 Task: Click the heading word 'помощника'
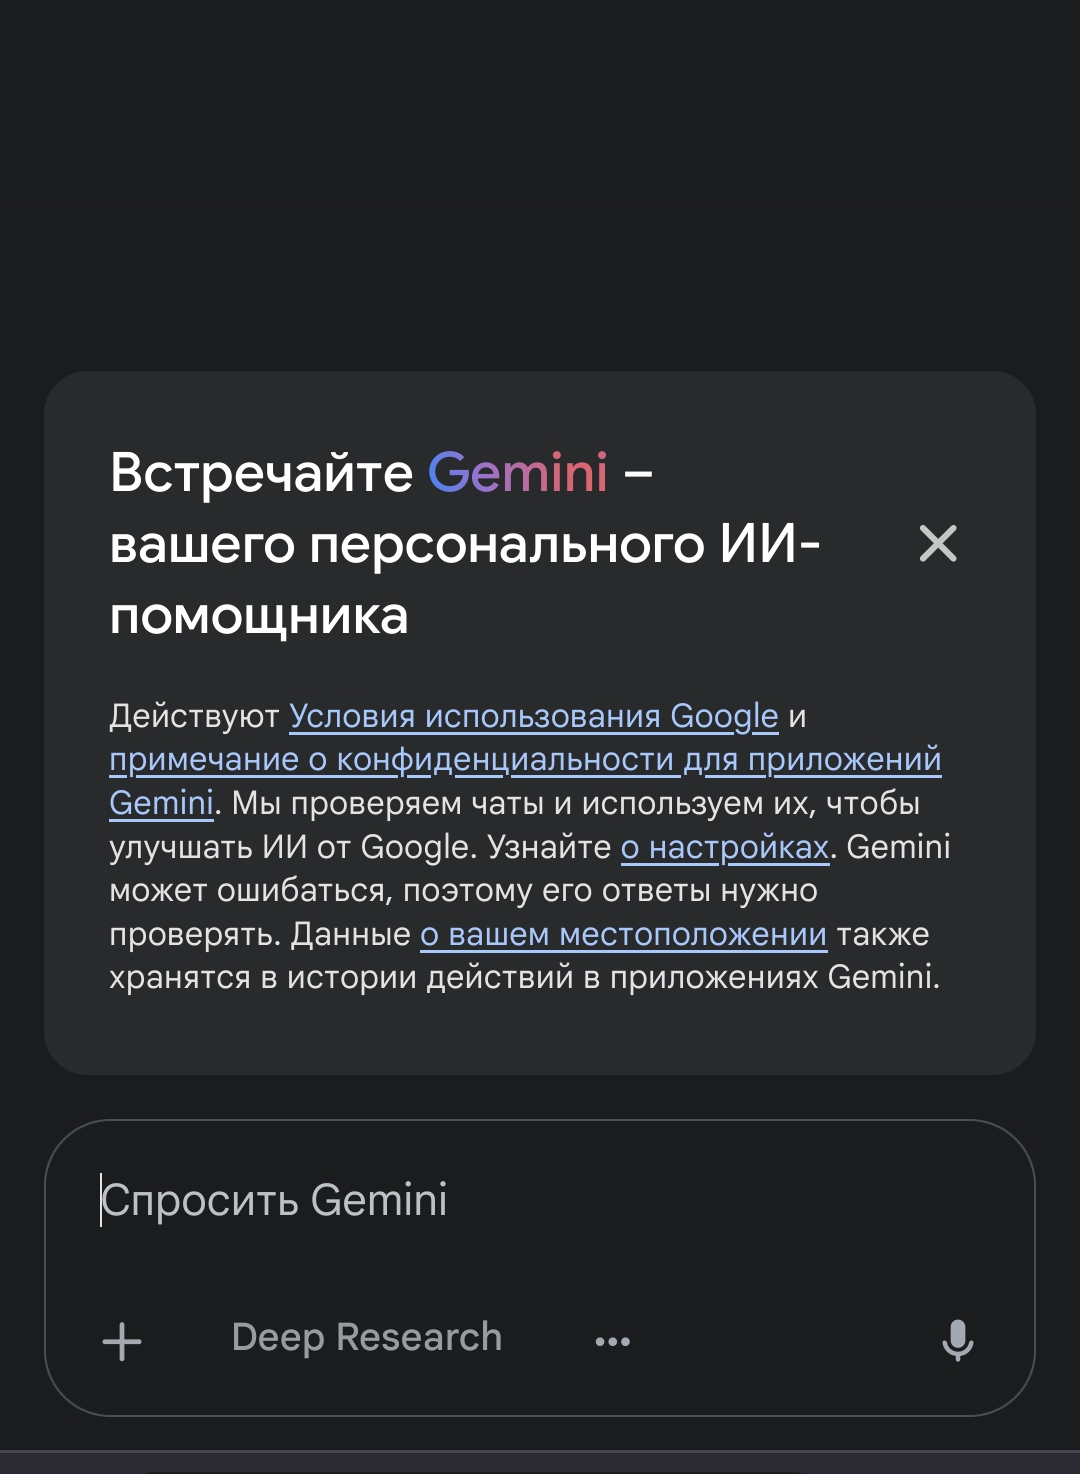[259, 616]
